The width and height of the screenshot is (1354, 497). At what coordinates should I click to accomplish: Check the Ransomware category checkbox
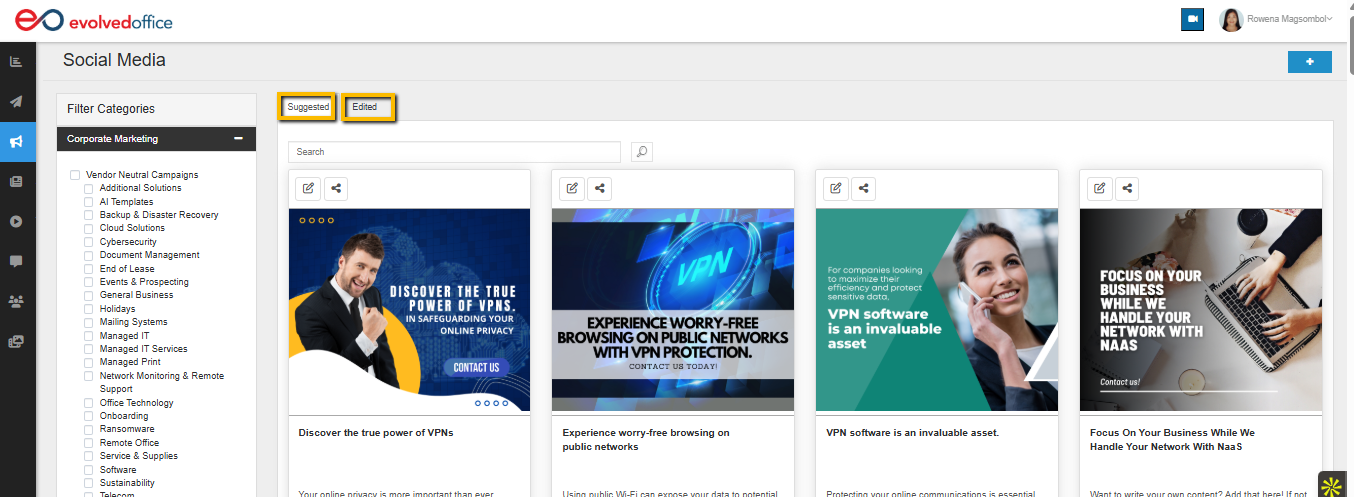(x=88, y=429)
